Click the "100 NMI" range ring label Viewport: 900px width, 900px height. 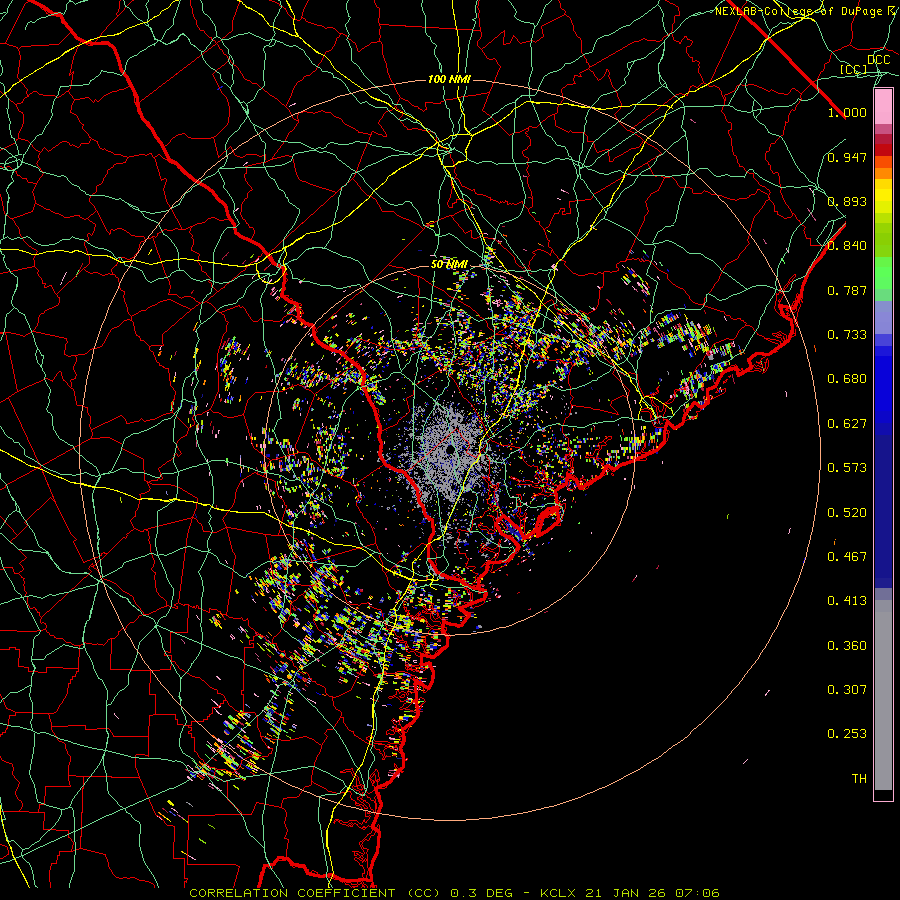pos(449,79)
